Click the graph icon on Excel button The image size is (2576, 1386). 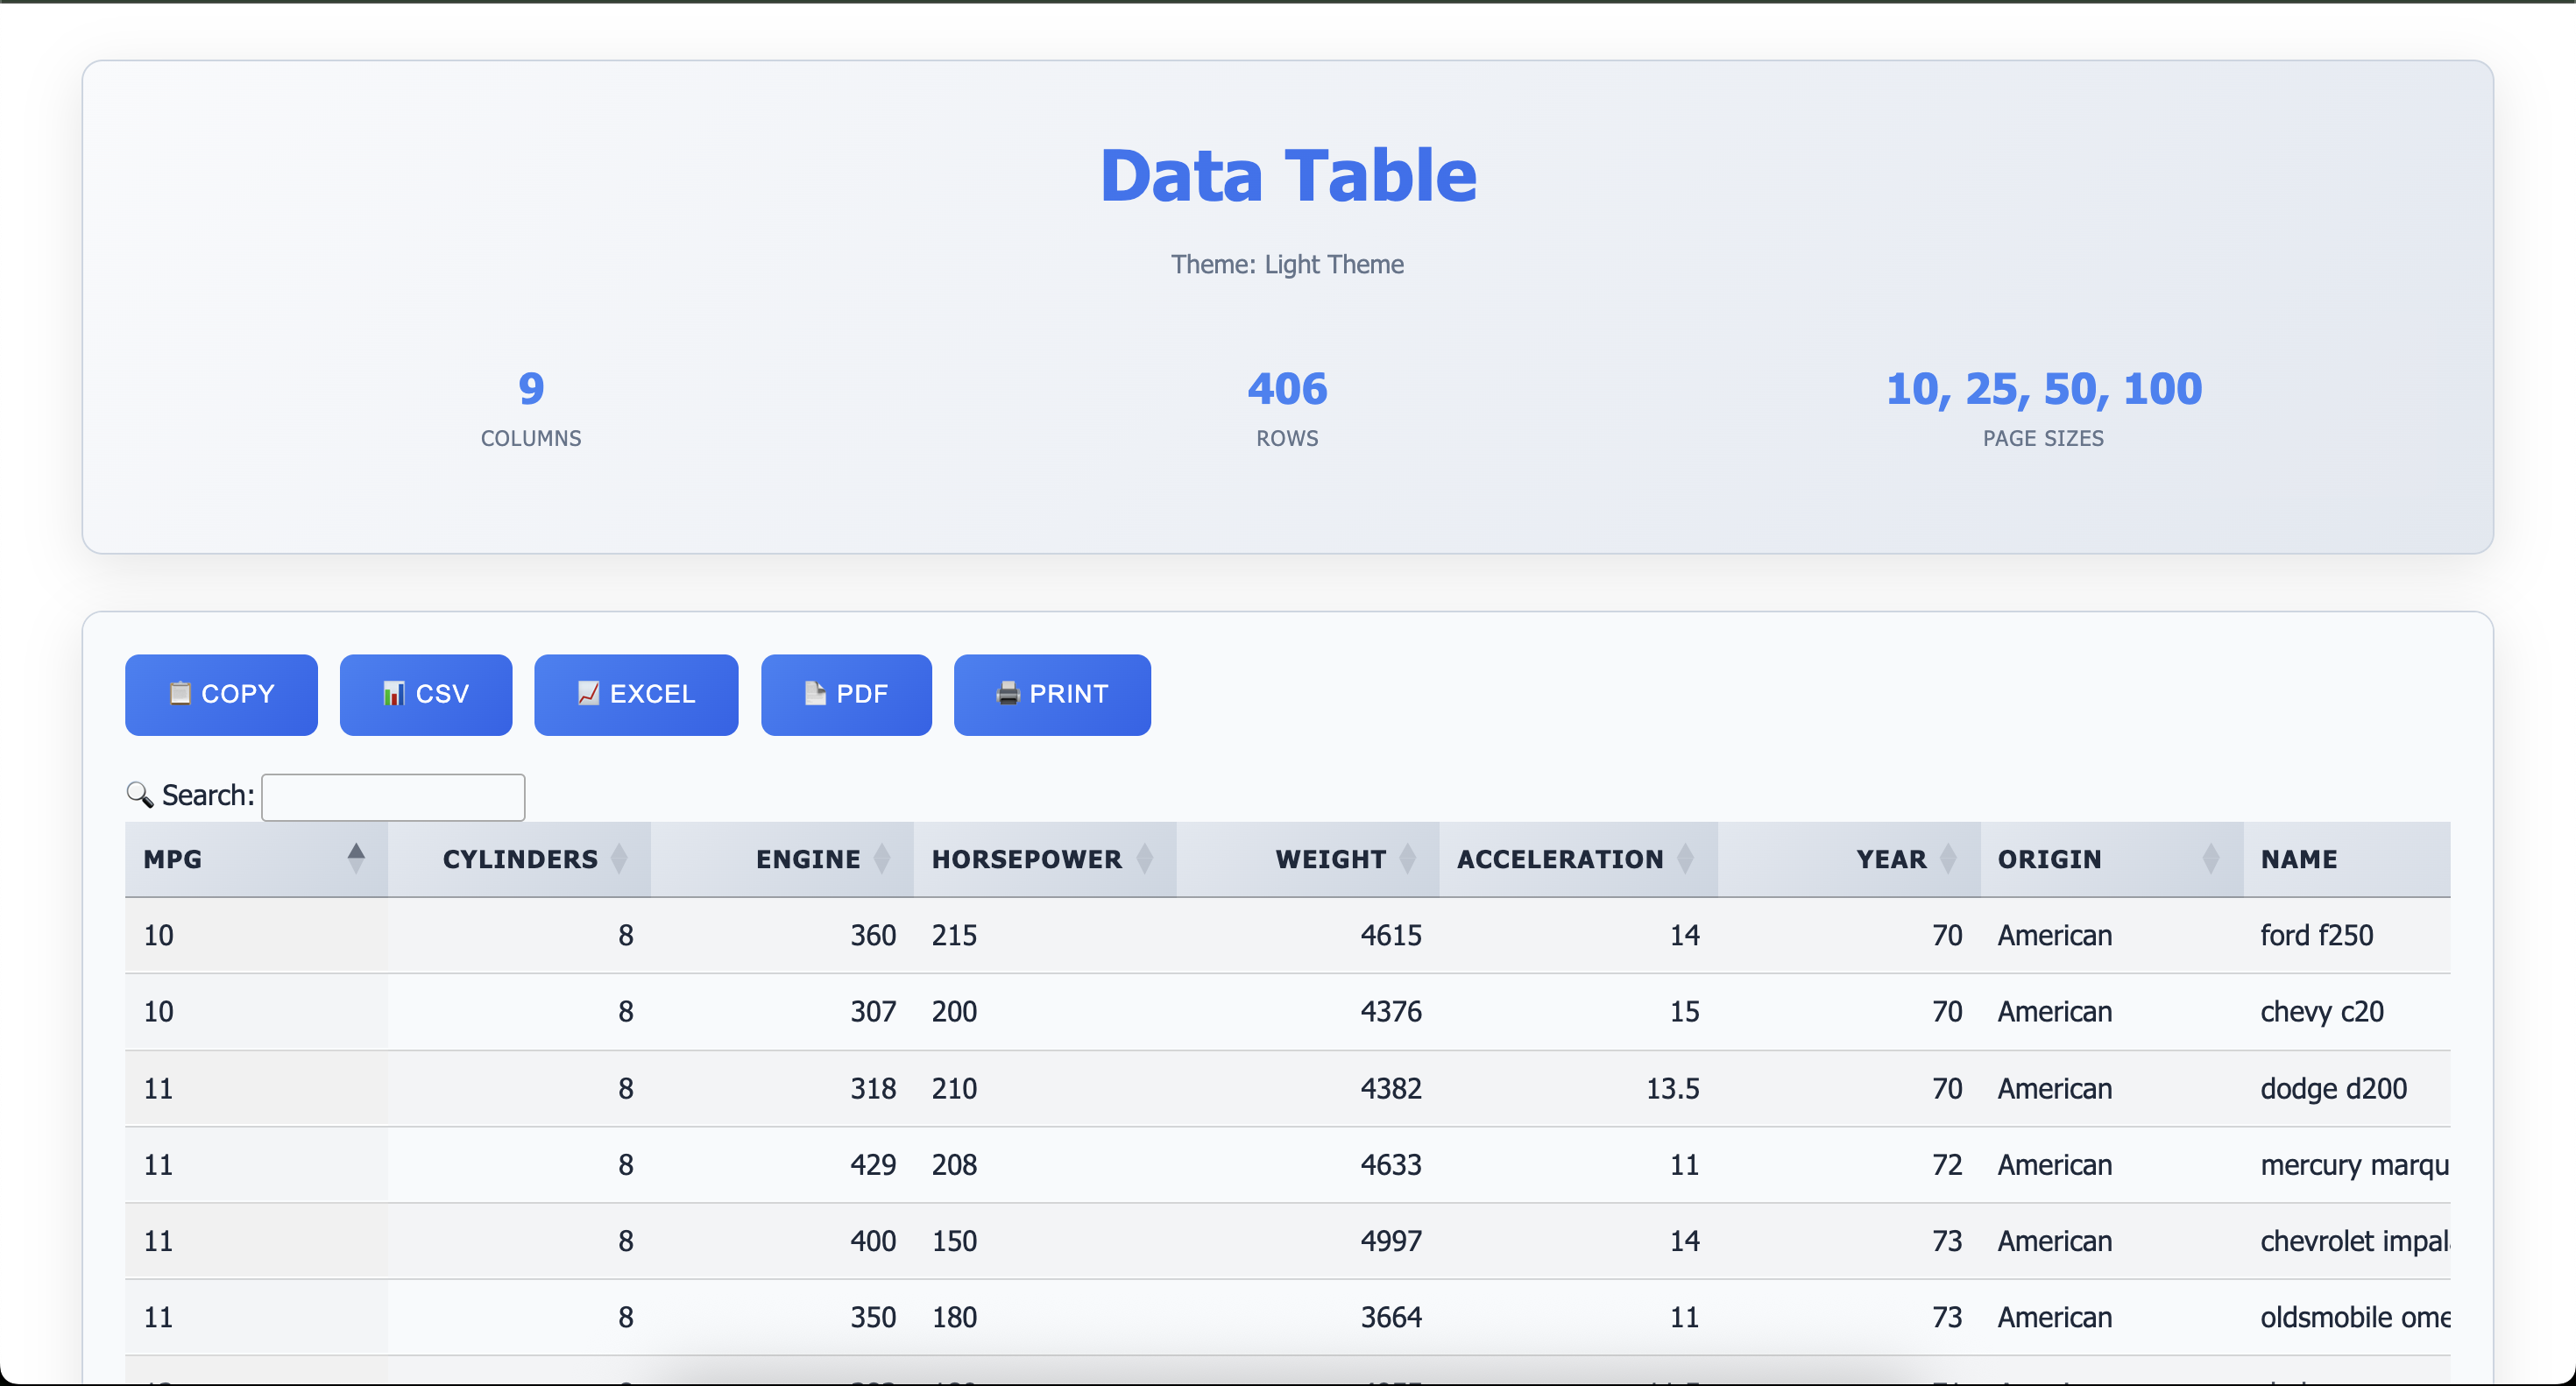588,693
